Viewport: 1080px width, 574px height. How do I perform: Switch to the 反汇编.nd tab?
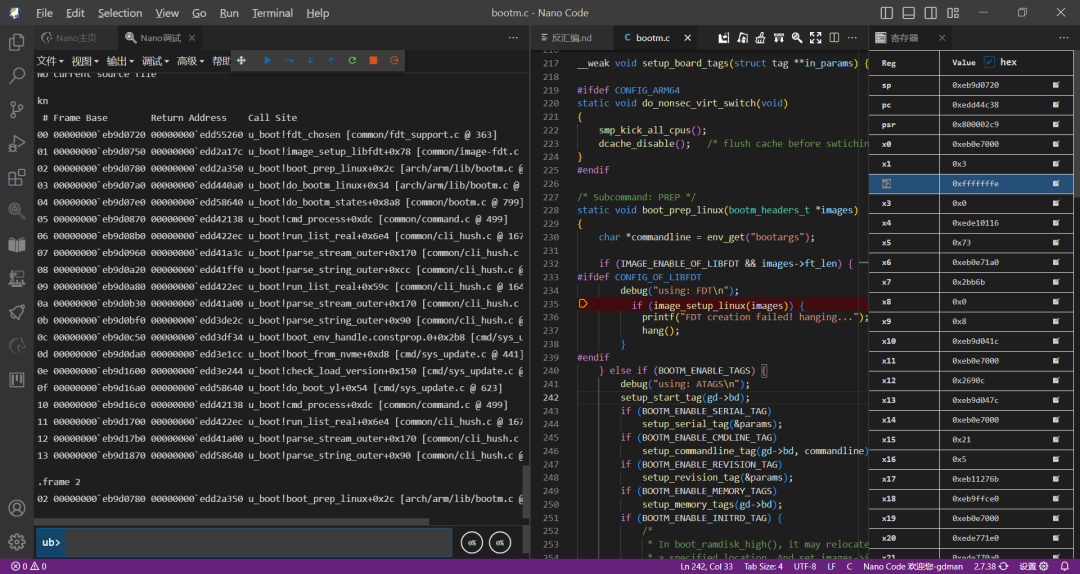pyautogui.click(x=571, y=38)
